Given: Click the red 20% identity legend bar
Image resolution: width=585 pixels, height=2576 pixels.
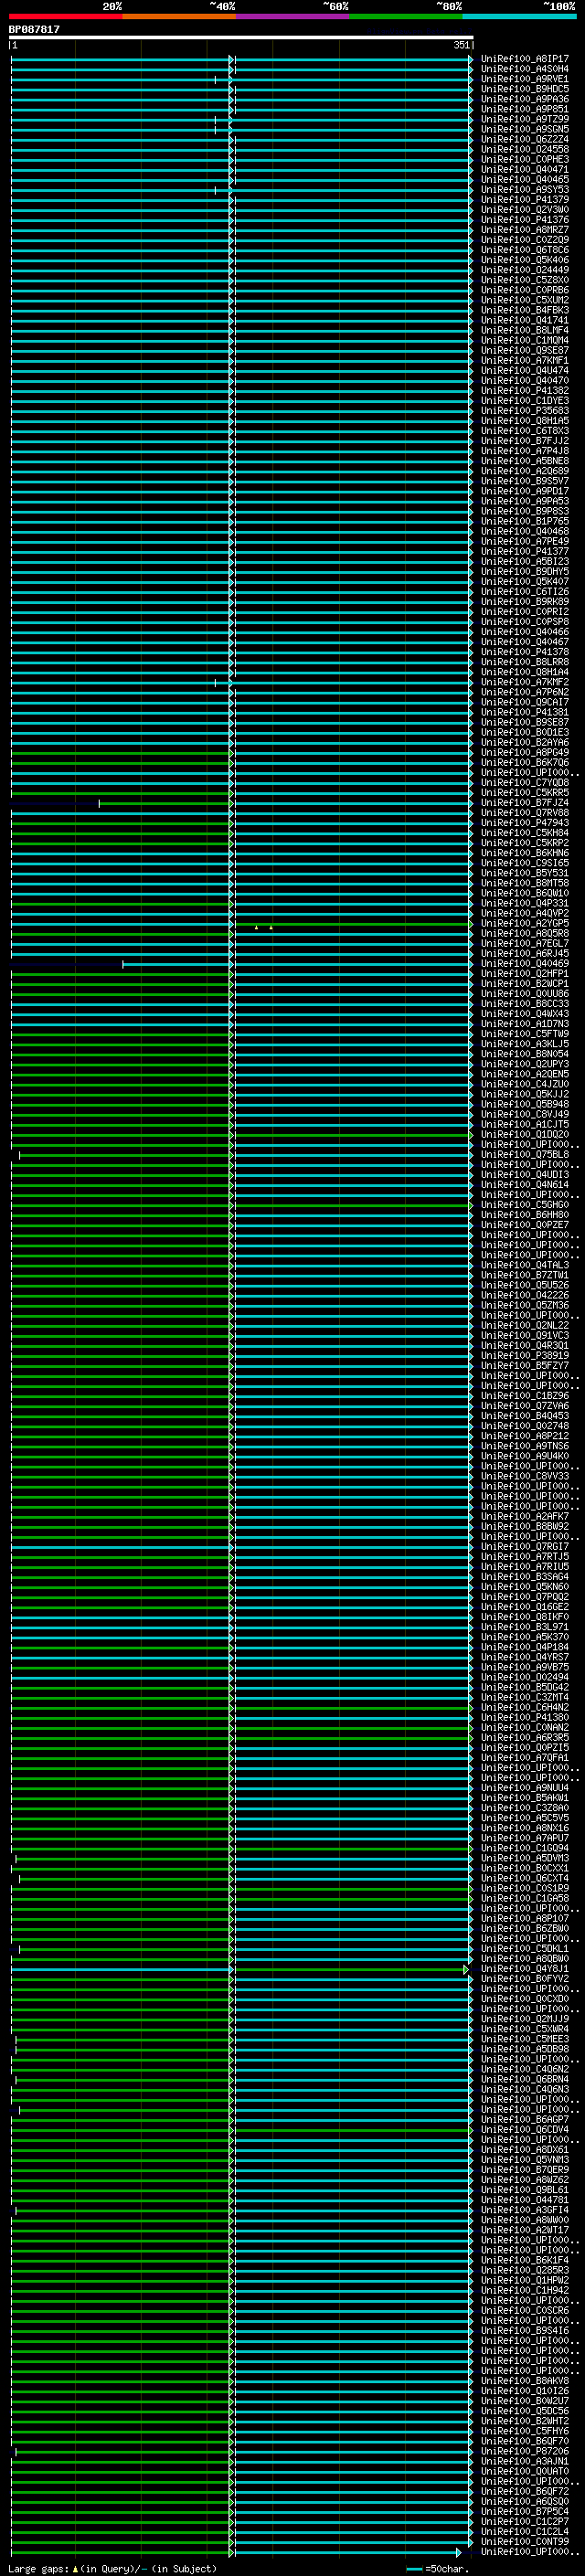Looking at the screenshot, I should (65, 16).
